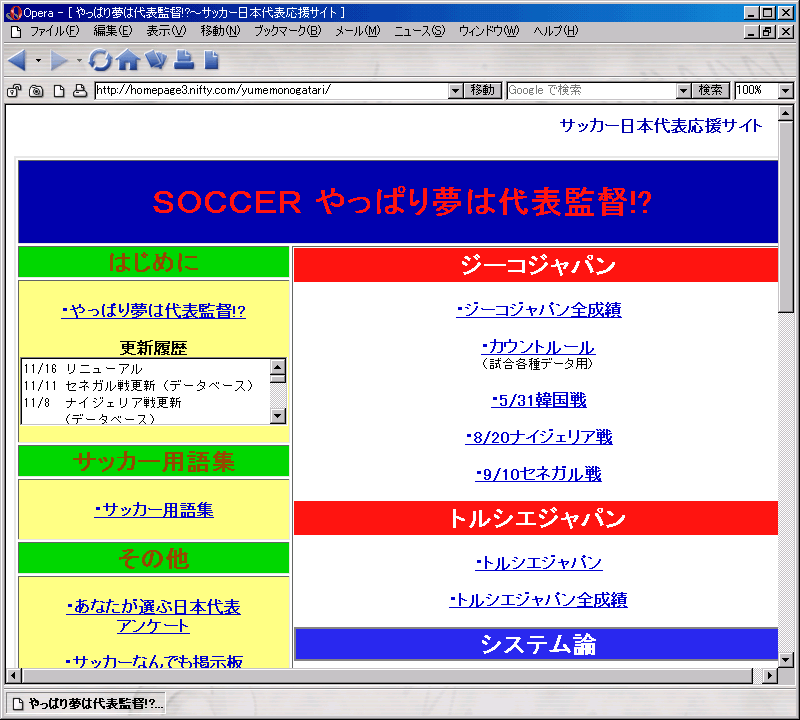Open the 表示(V) menu
This screenshot has width=800, height=720.
166,31
